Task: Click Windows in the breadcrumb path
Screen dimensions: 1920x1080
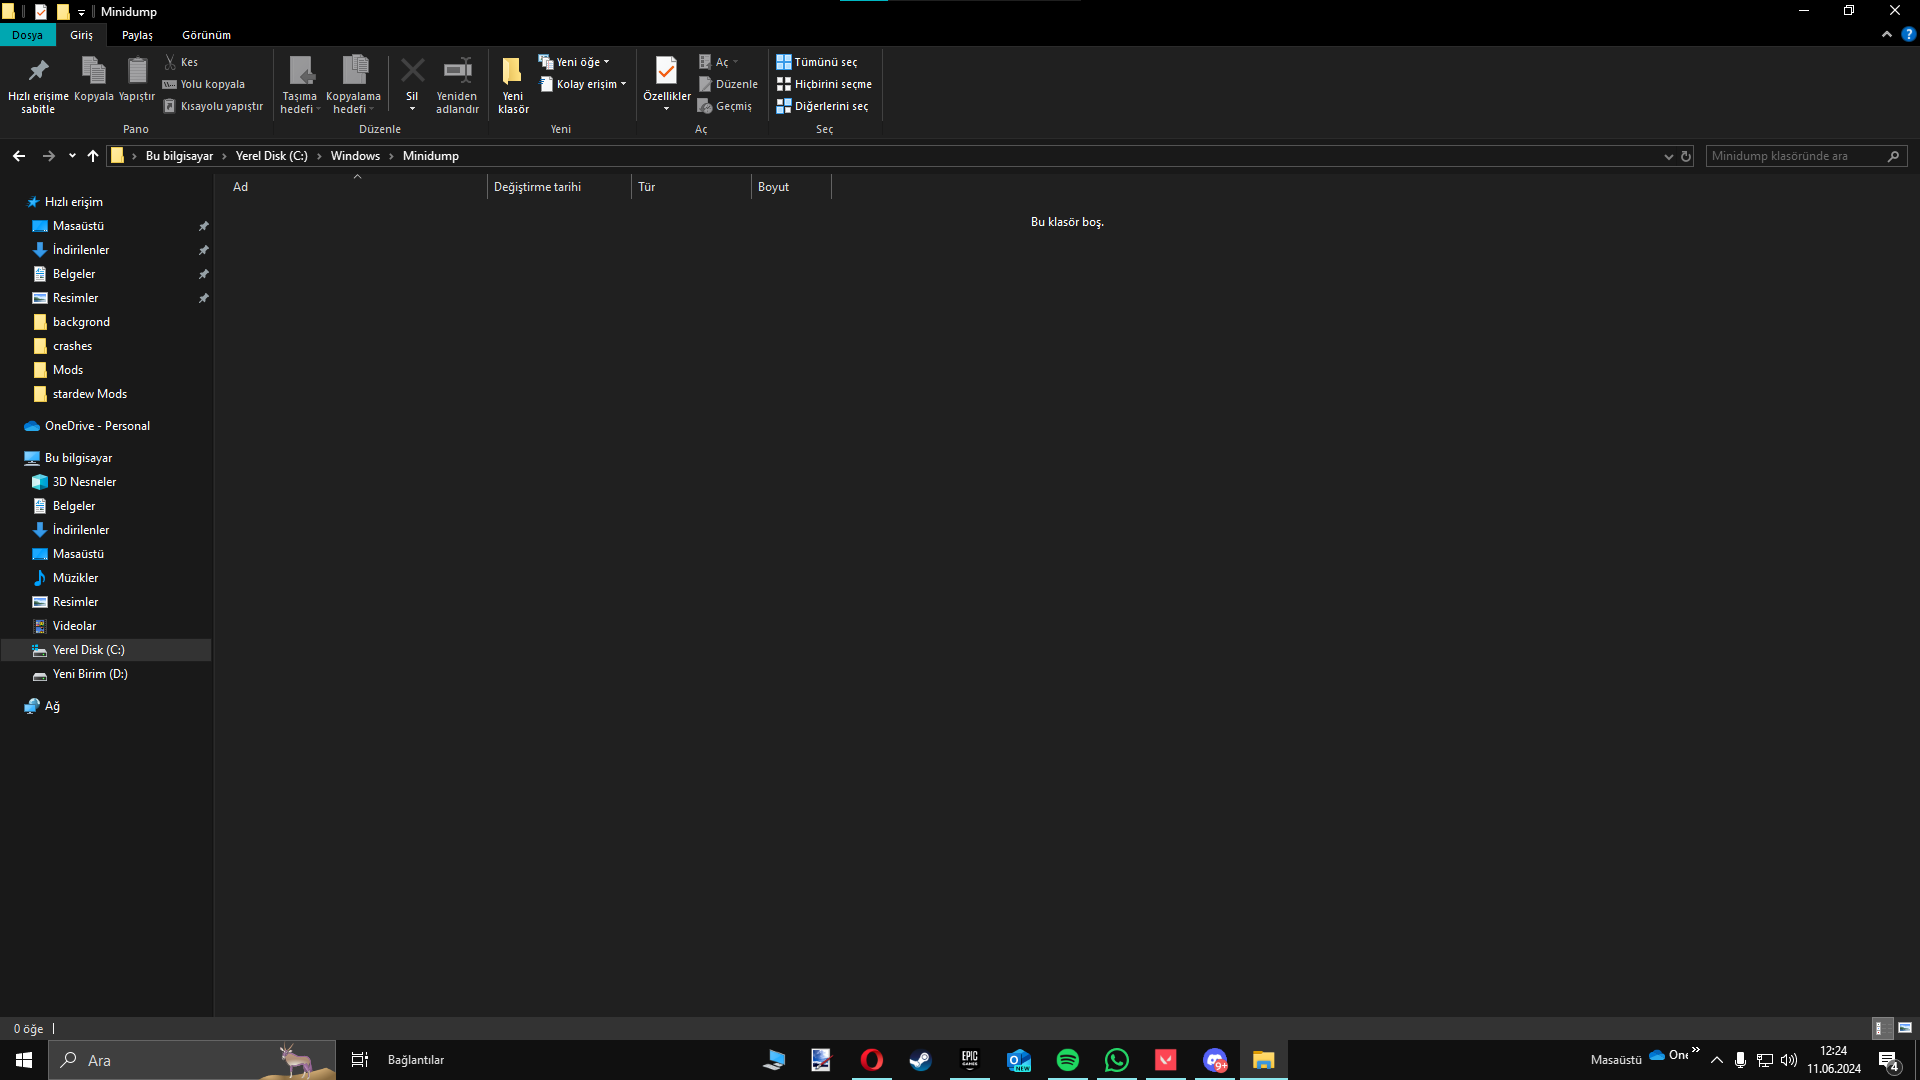Action: pyautogui.click(x=355, y=156)
